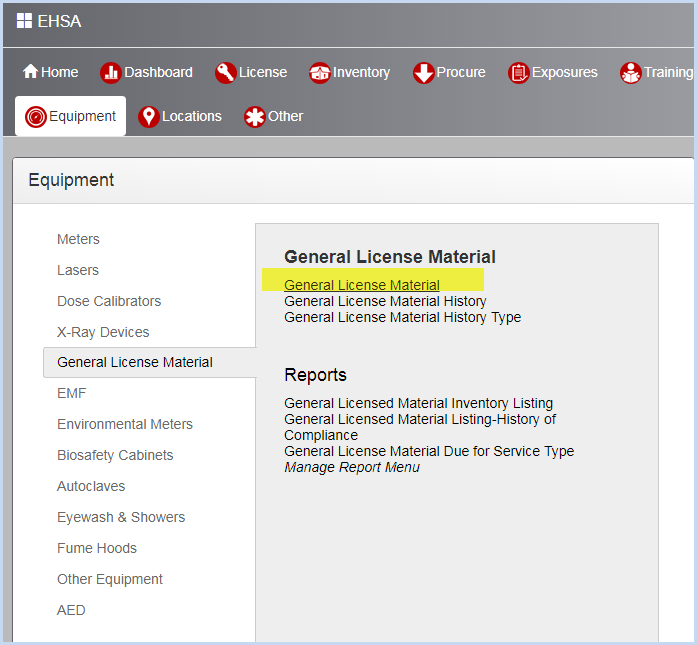This screenshot has height=645, width=697.
Task: Click the Inventory box icon
Action: coord(320,72)
